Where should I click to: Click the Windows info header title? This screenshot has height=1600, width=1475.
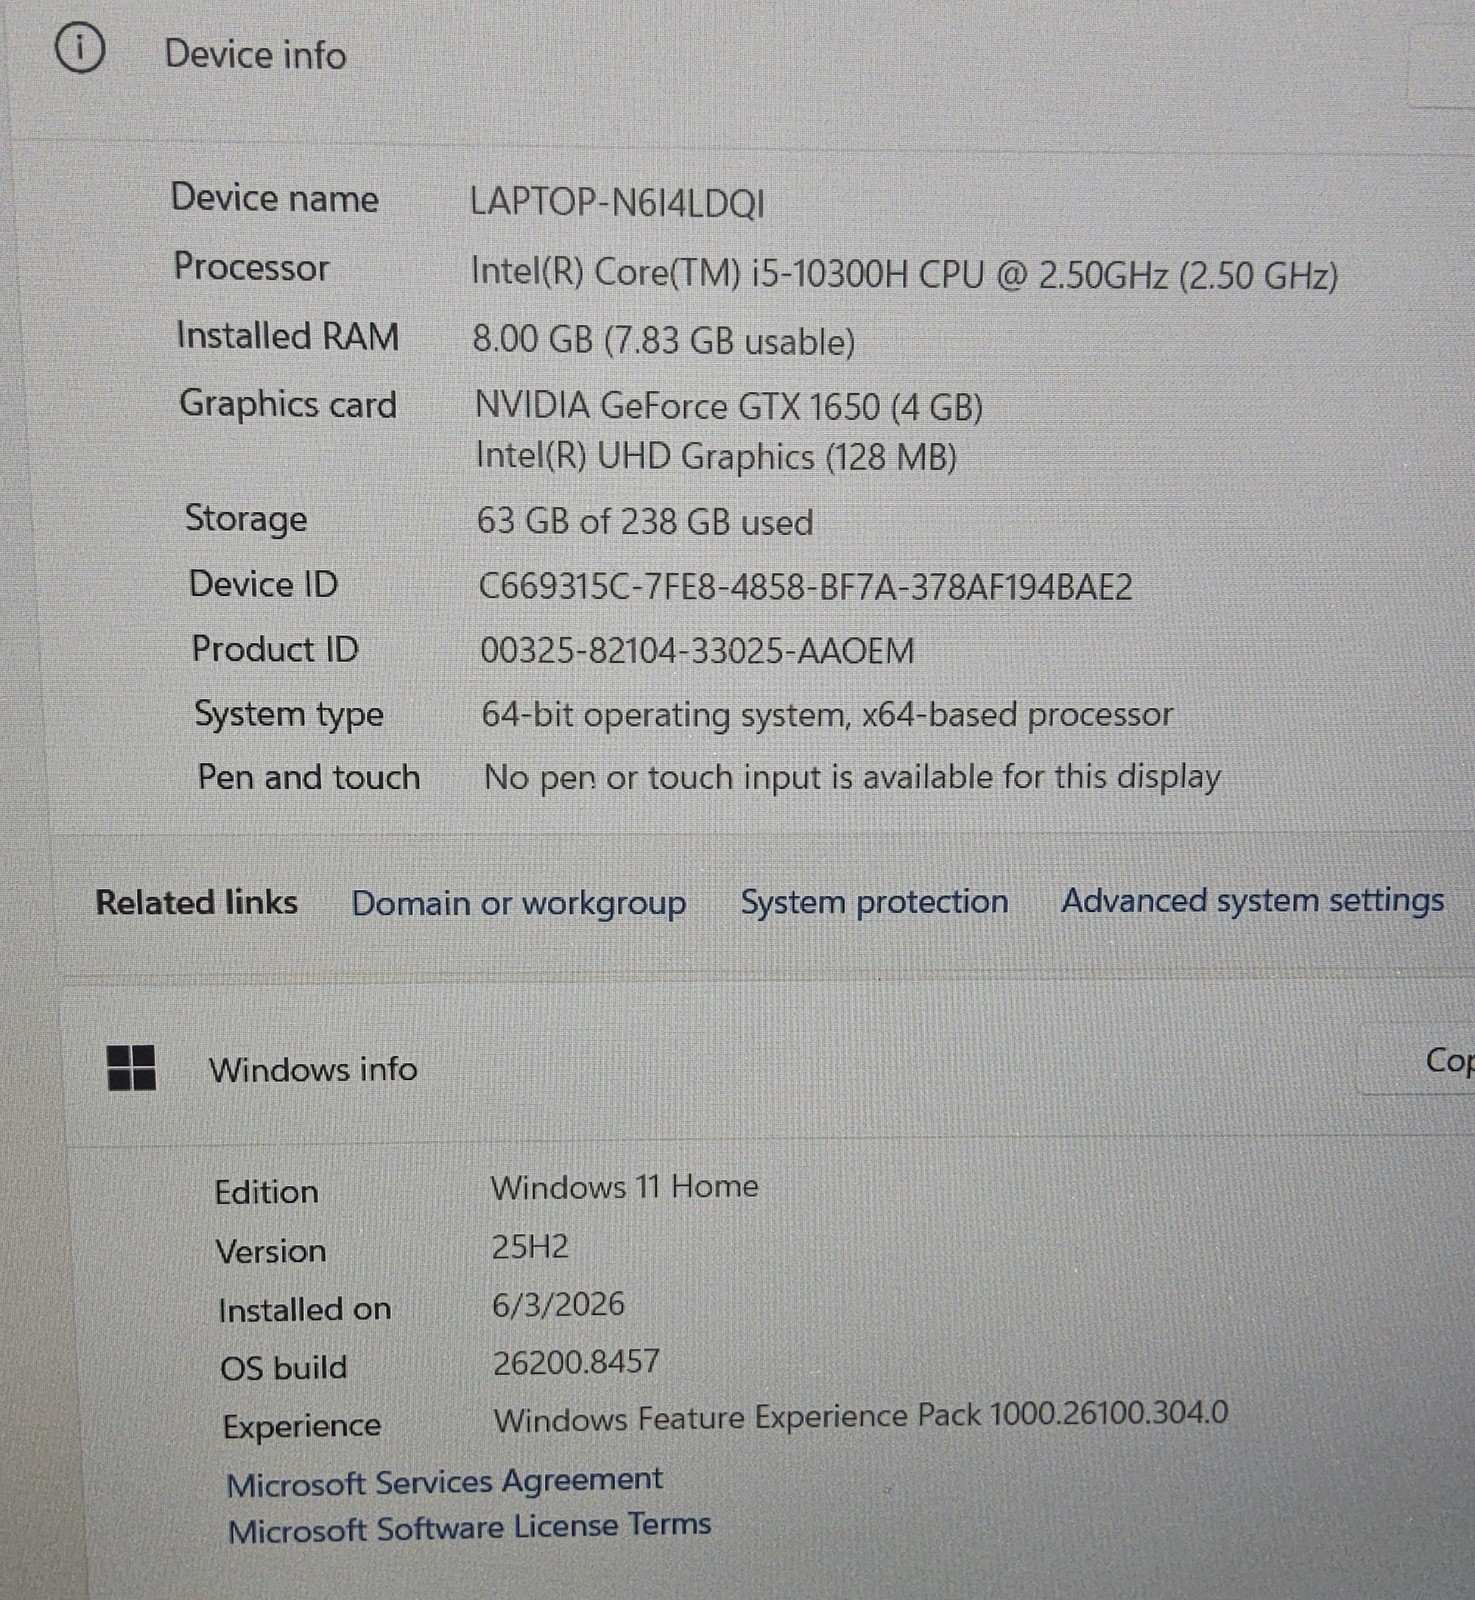pyautogui.click(x=313, y=1069)
